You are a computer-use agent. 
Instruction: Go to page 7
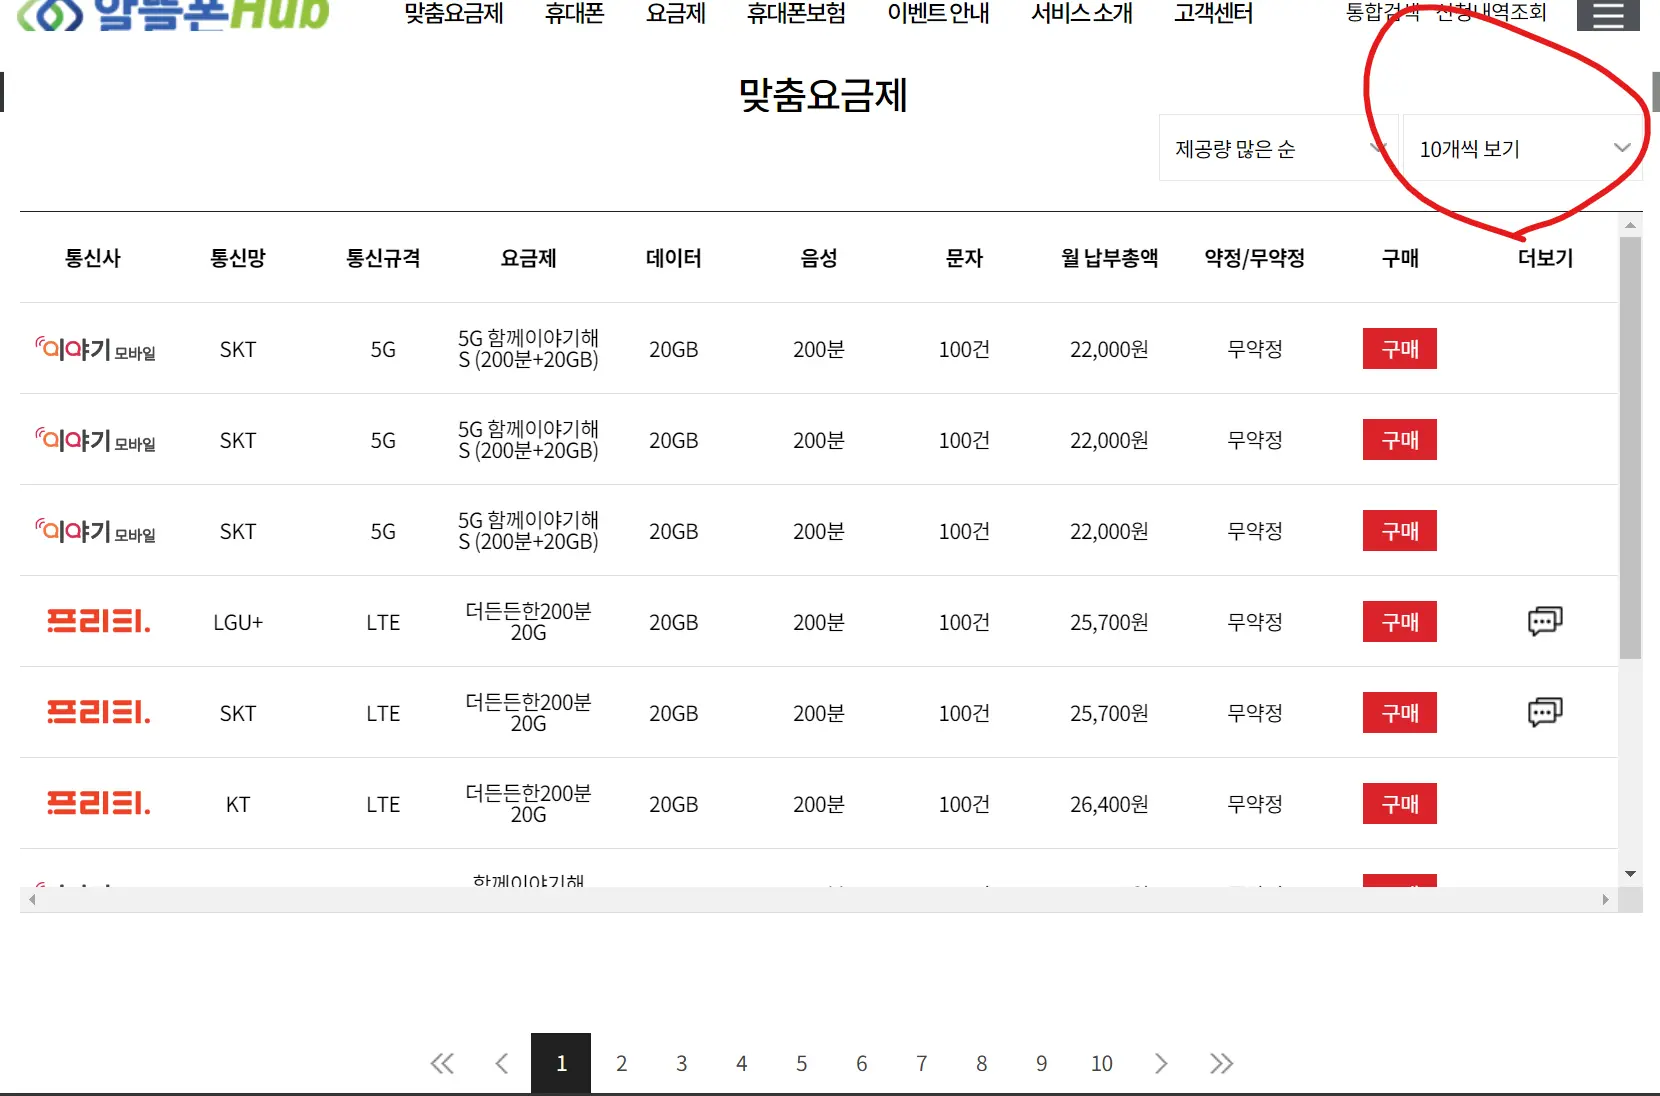point(921,1063)
